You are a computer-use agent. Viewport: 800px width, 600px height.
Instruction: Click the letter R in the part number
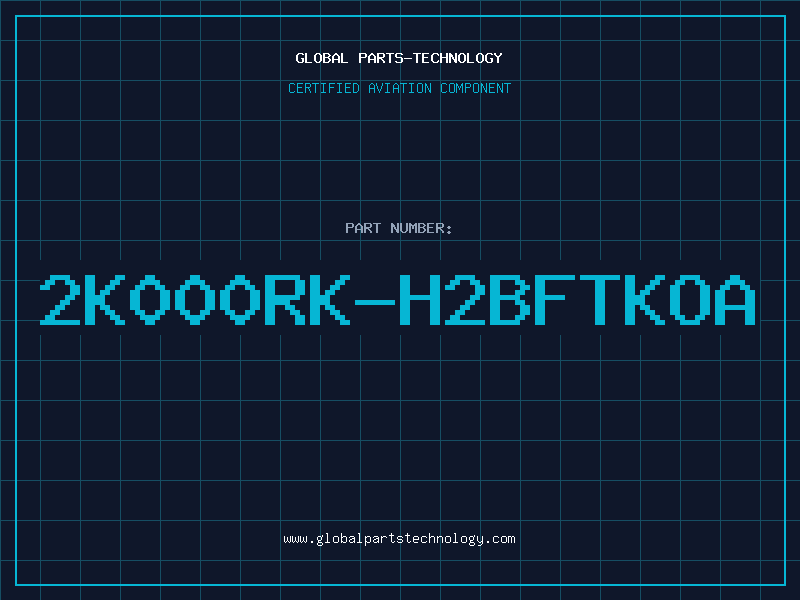285,299
